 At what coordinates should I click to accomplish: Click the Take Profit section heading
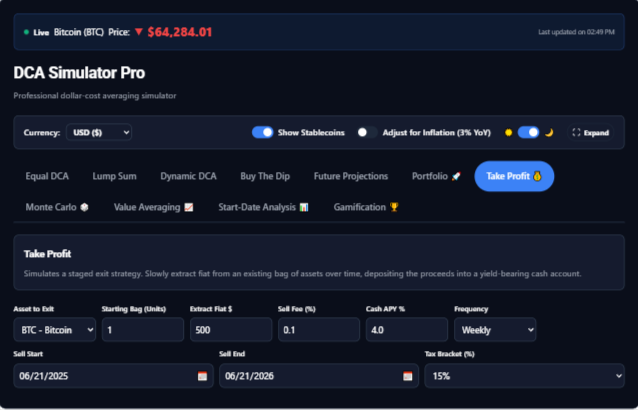(48, 254)
